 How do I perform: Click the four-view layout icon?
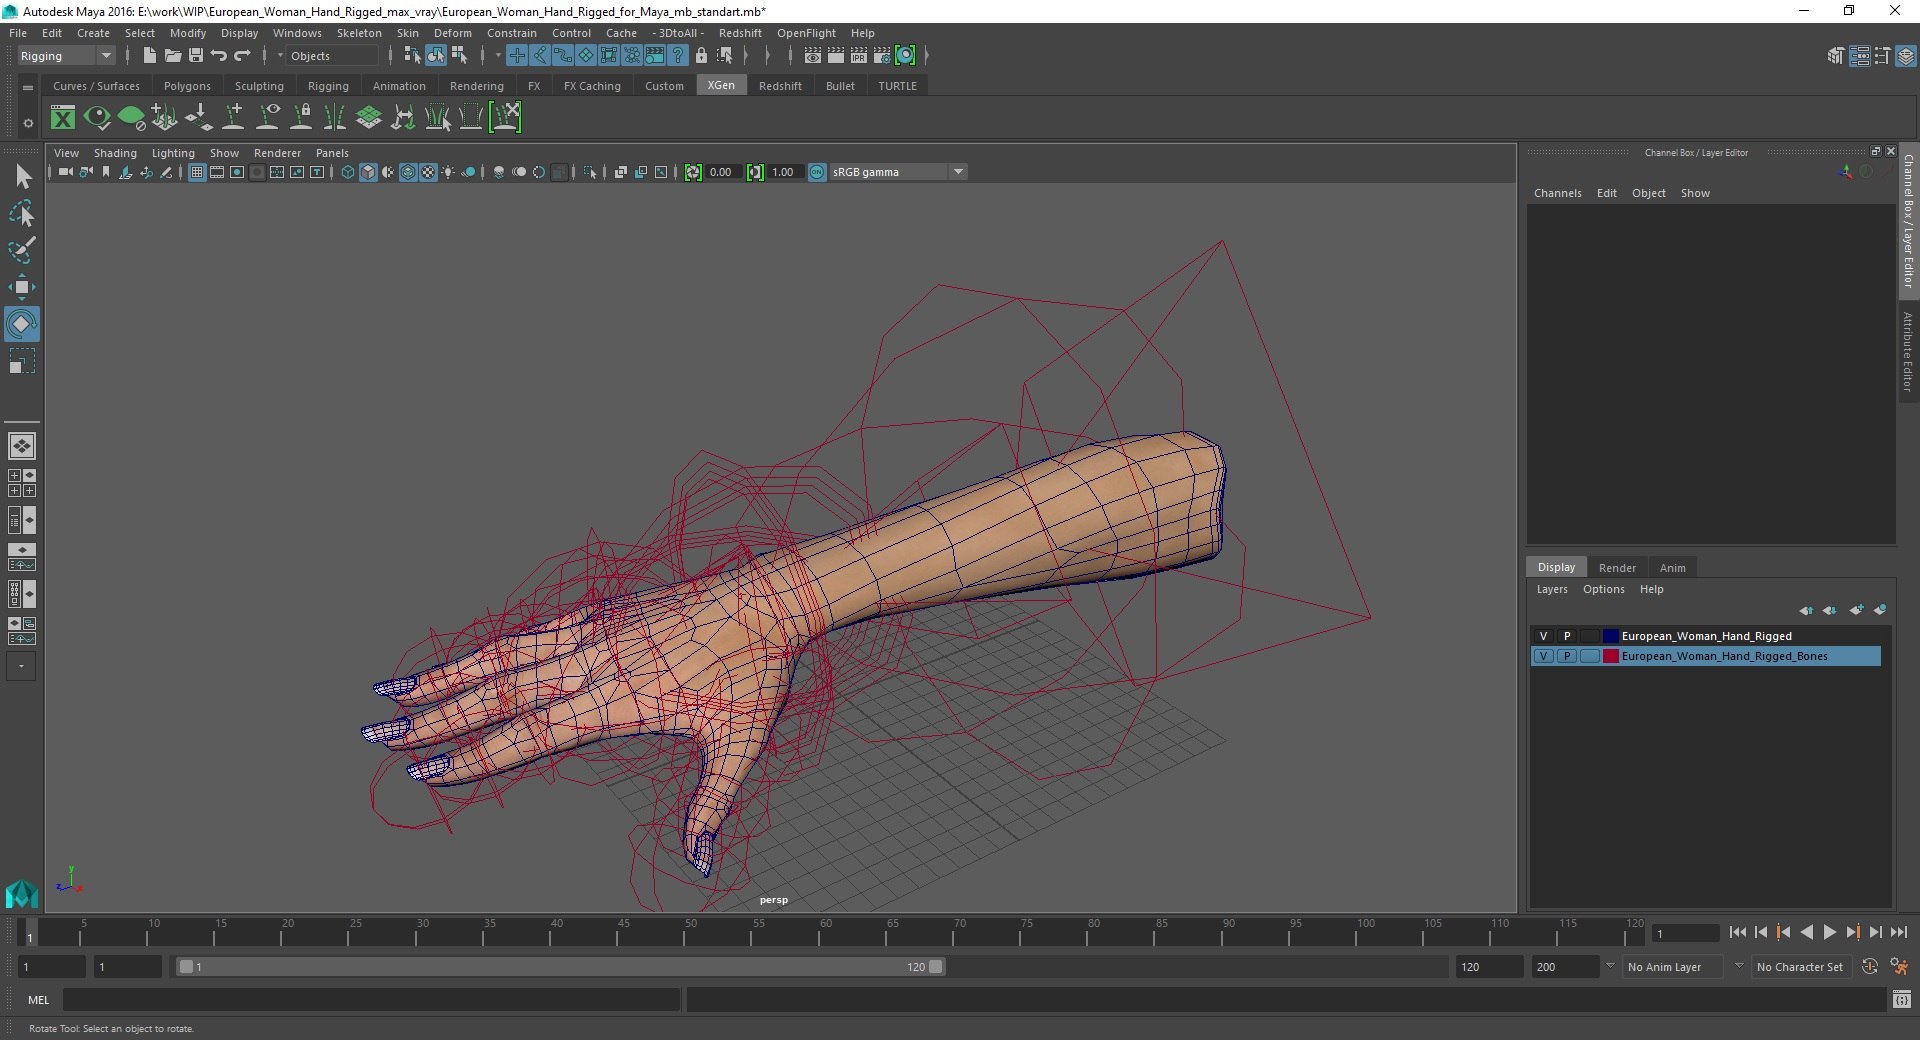(21, 483)
